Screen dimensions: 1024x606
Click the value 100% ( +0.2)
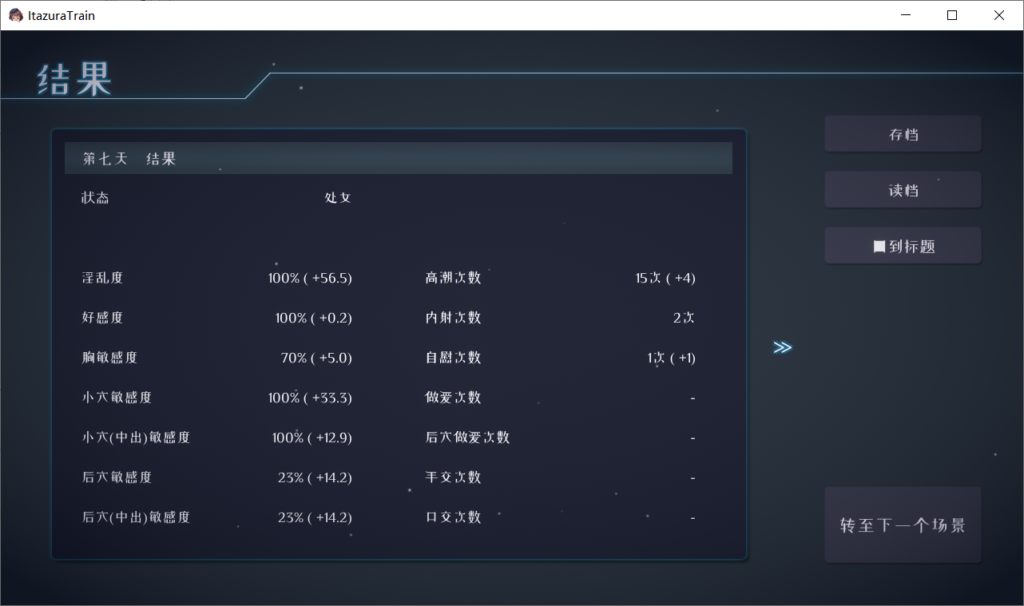pos(313,318)
